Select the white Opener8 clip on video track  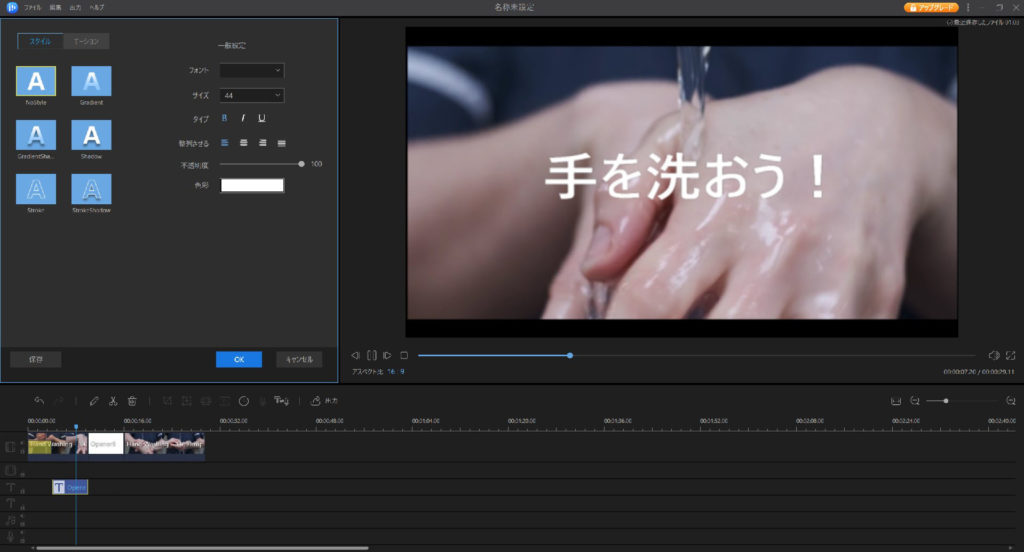pyautogui.click(x=106, y=444)
